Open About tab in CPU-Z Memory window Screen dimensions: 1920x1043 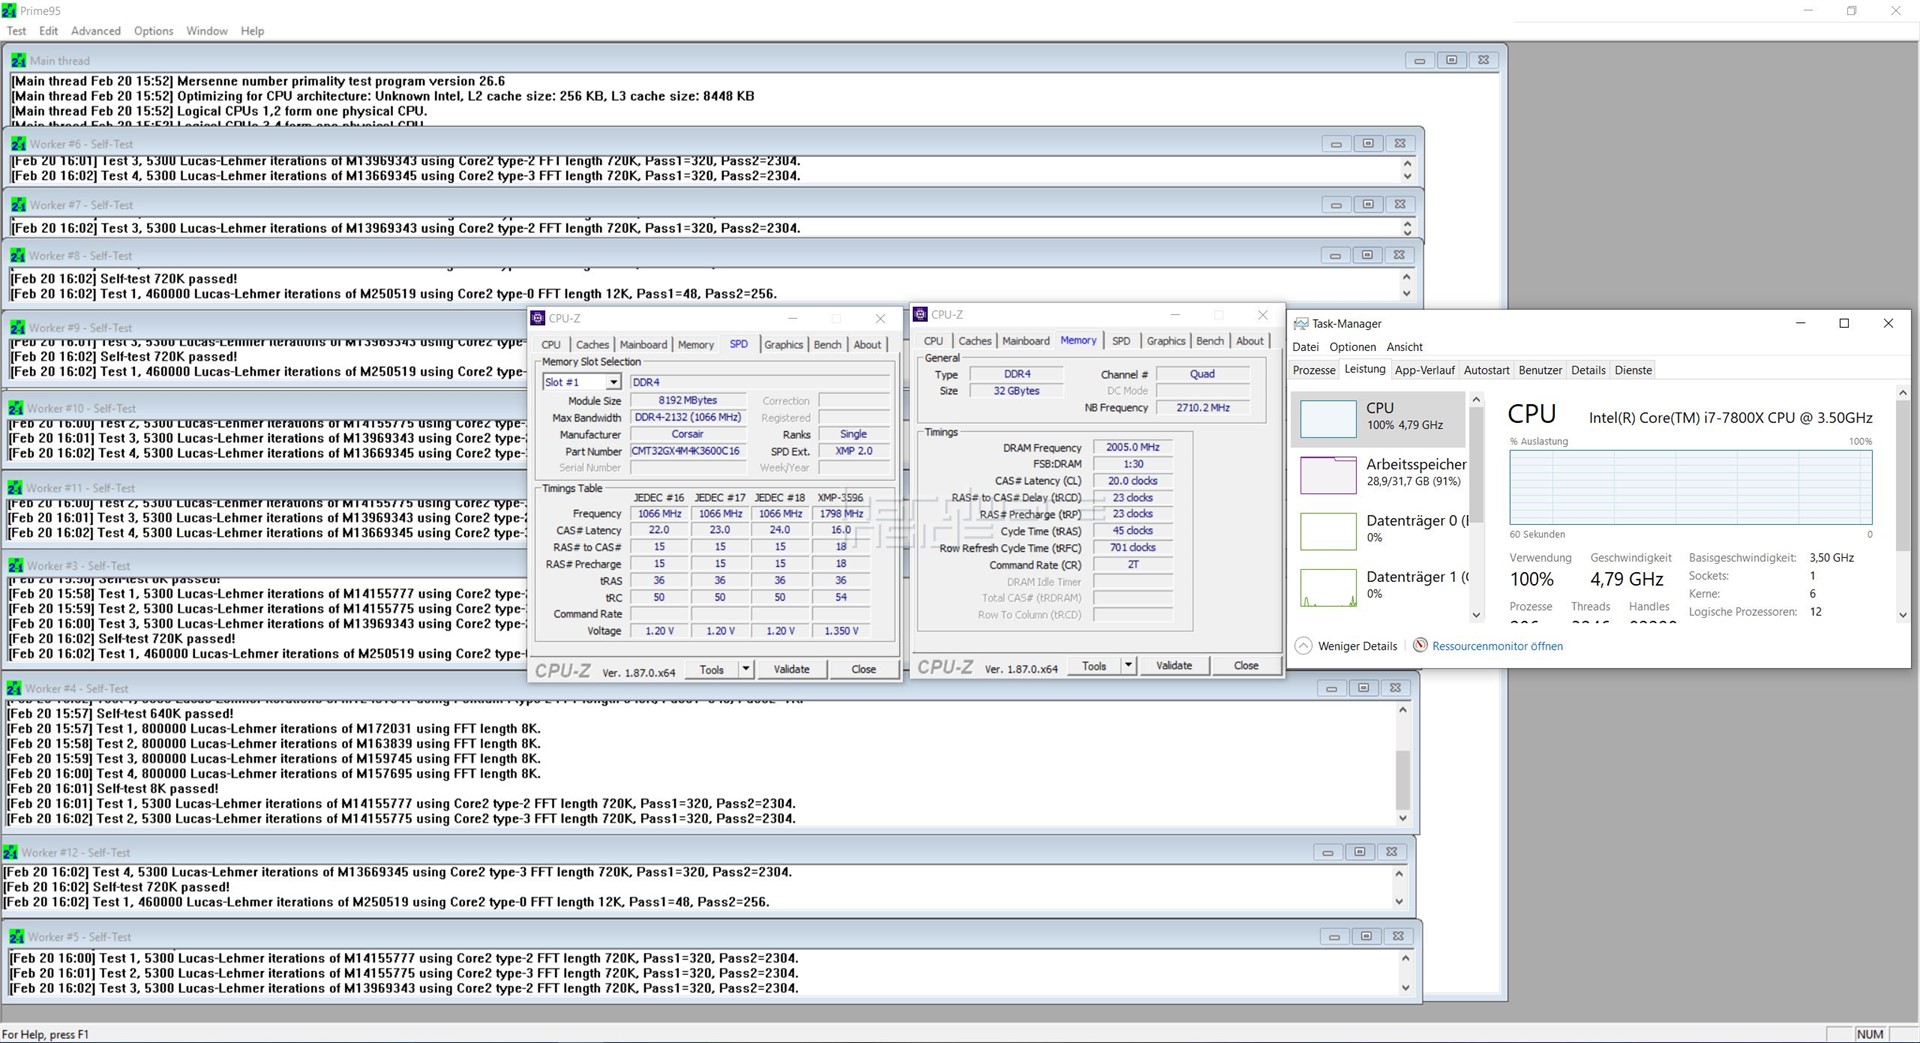(1250, 341)
